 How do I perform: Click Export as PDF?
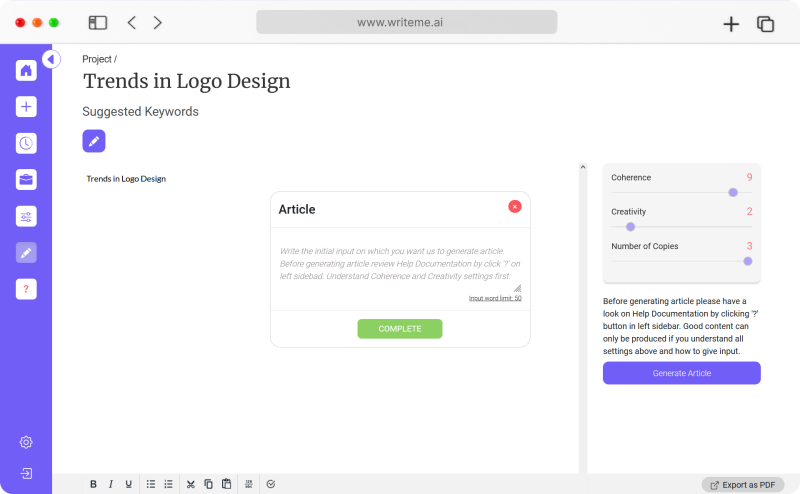coord(743,485)
